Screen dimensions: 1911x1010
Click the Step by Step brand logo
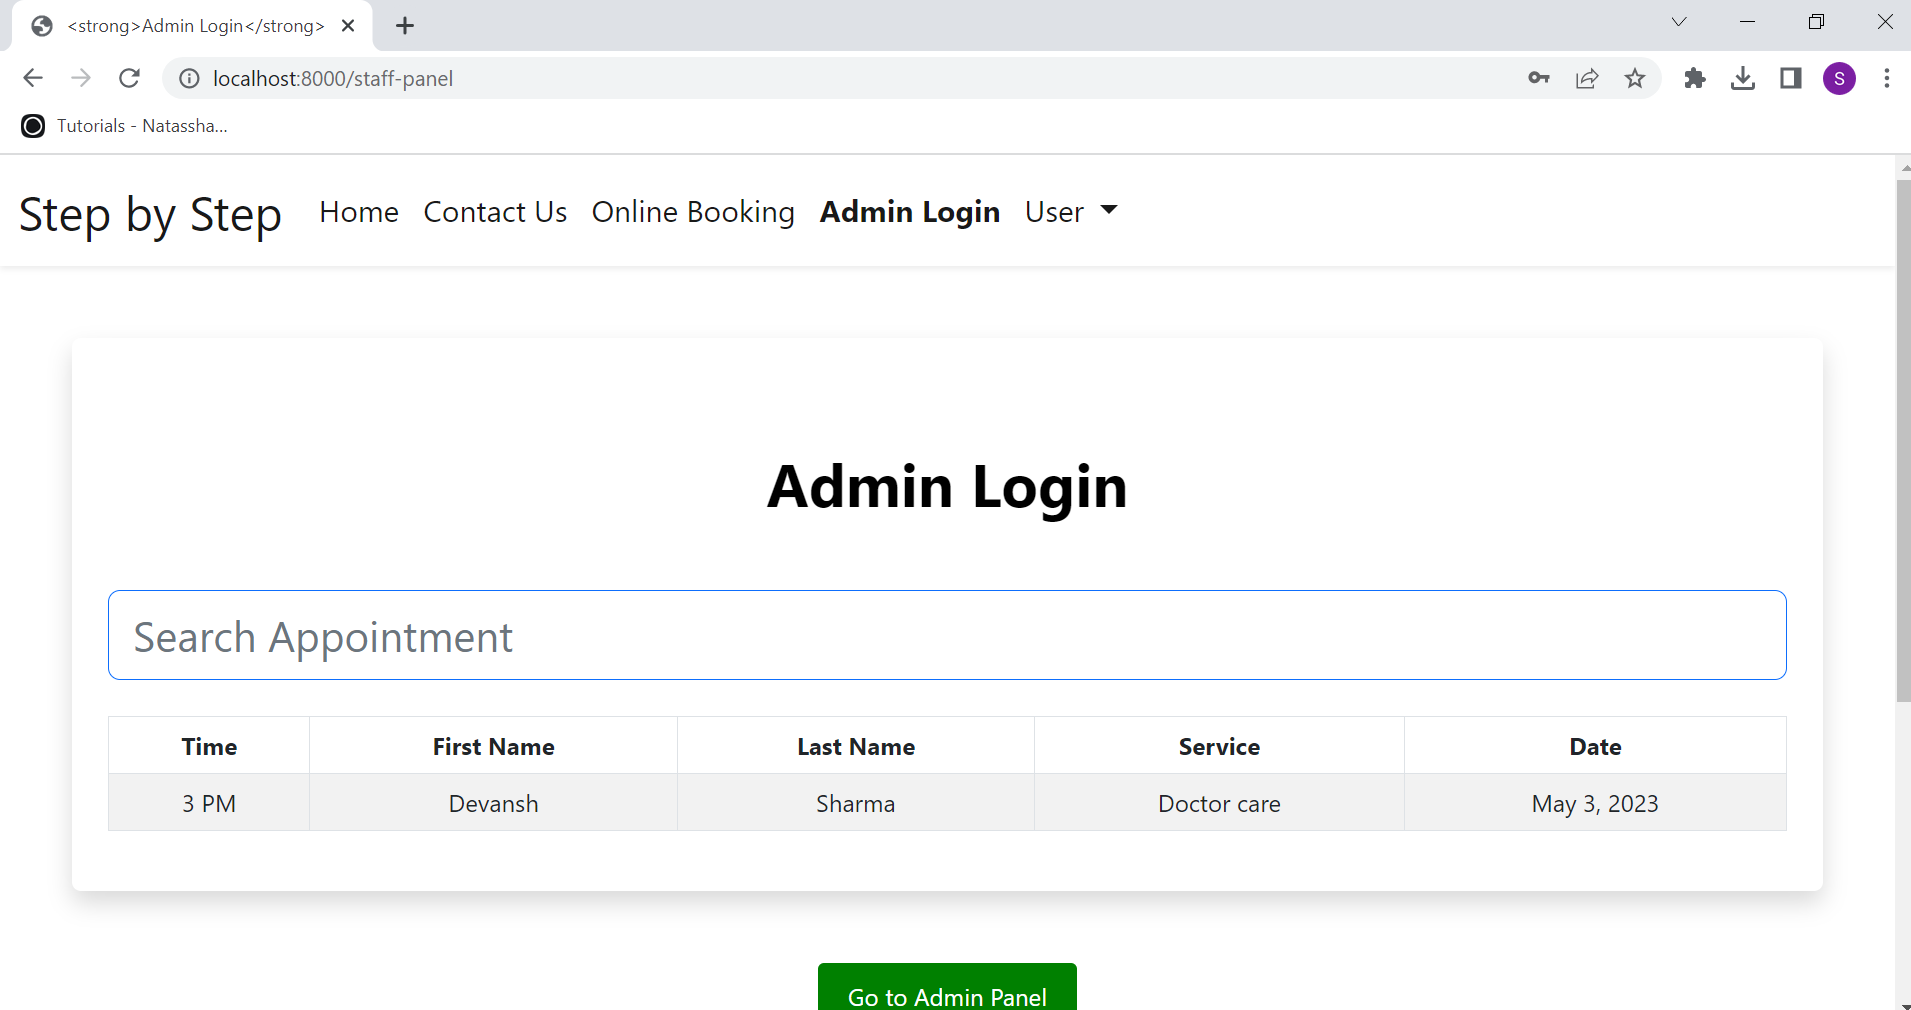click(150, 214)
